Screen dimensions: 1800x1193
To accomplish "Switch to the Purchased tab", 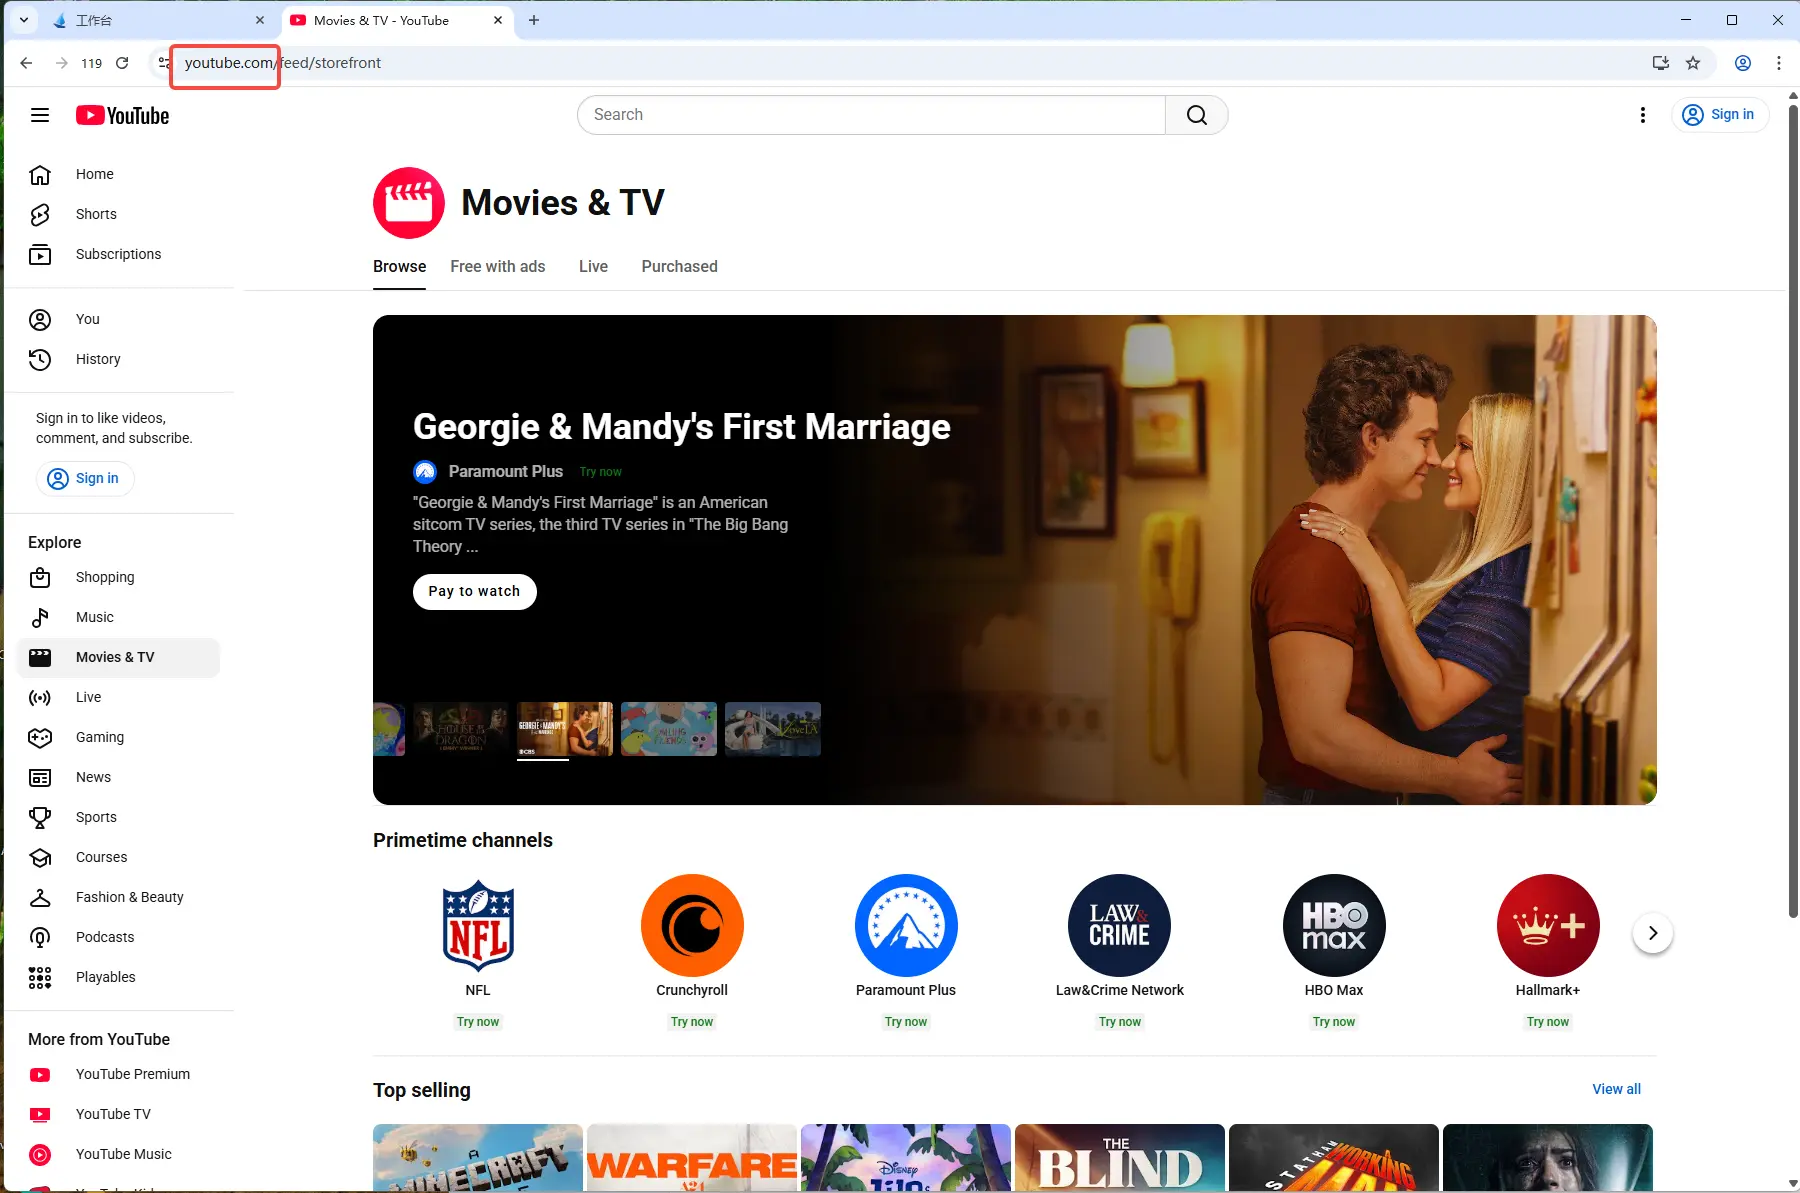I will pos(679,266).
